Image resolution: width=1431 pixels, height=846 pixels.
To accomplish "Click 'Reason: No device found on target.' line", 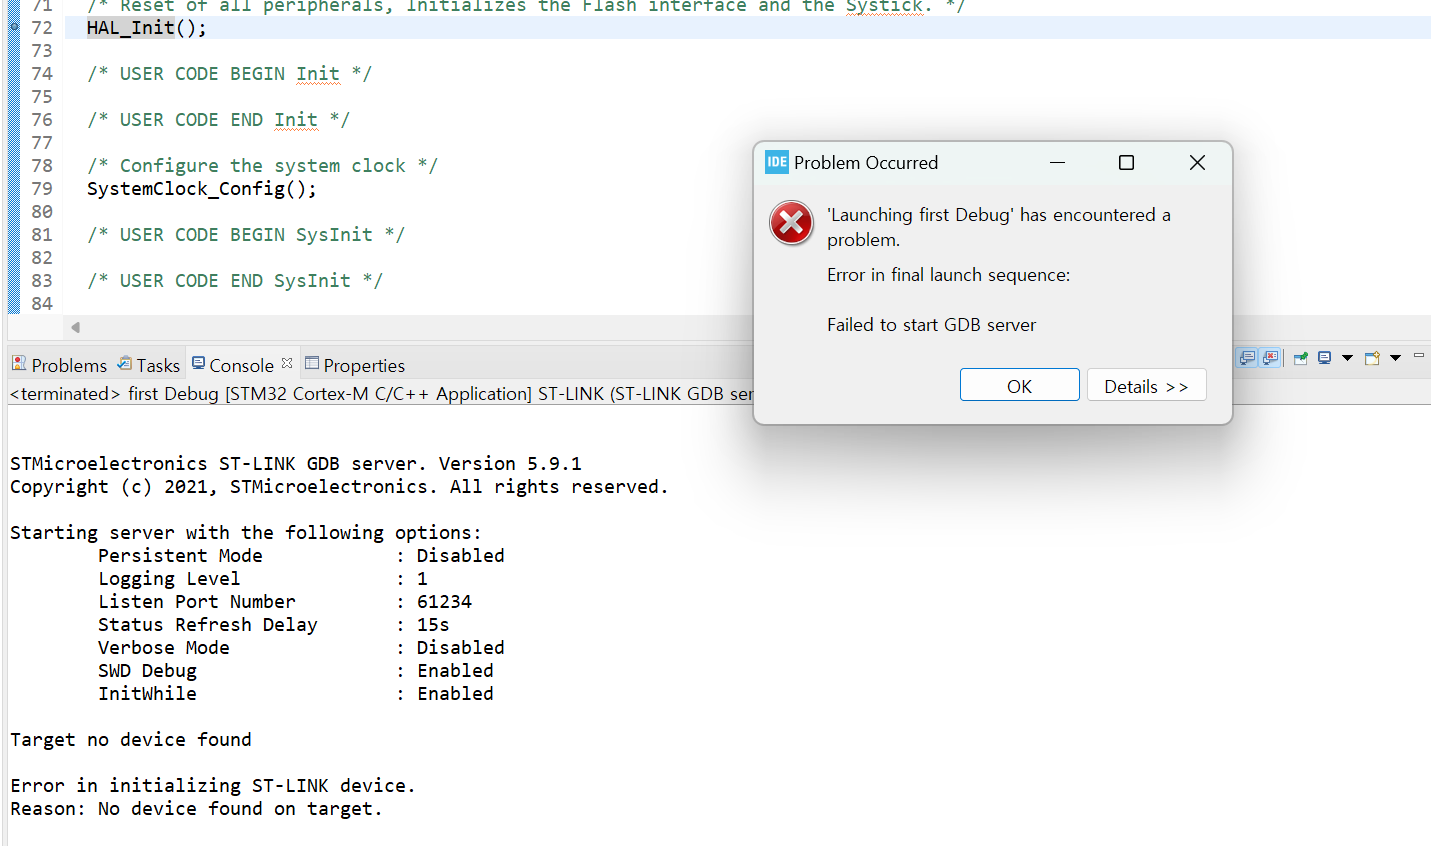I will point(196,808).
